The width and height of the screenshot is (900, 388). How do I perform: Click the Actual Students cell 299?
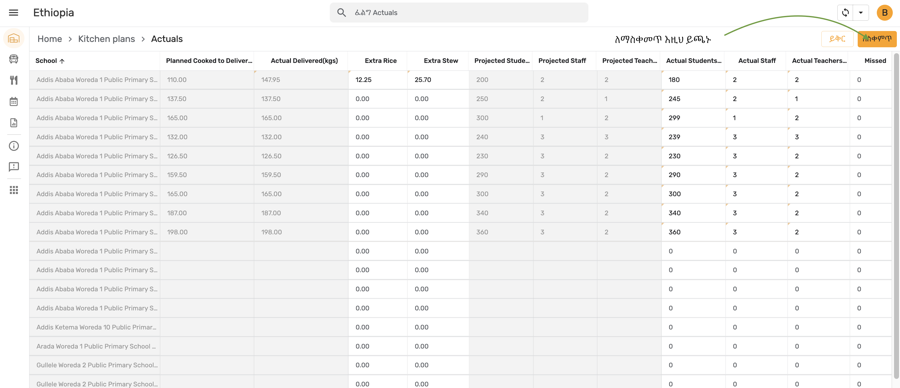pyautogui.click(x=693, y=118)
